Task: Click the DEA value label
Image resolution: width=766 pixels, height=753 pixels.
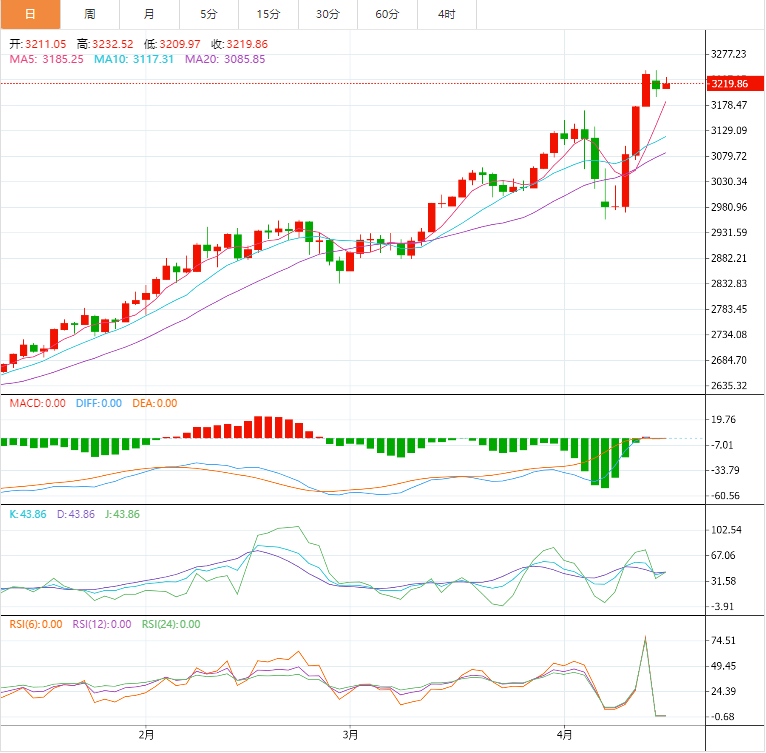Action: coord(155,403)
